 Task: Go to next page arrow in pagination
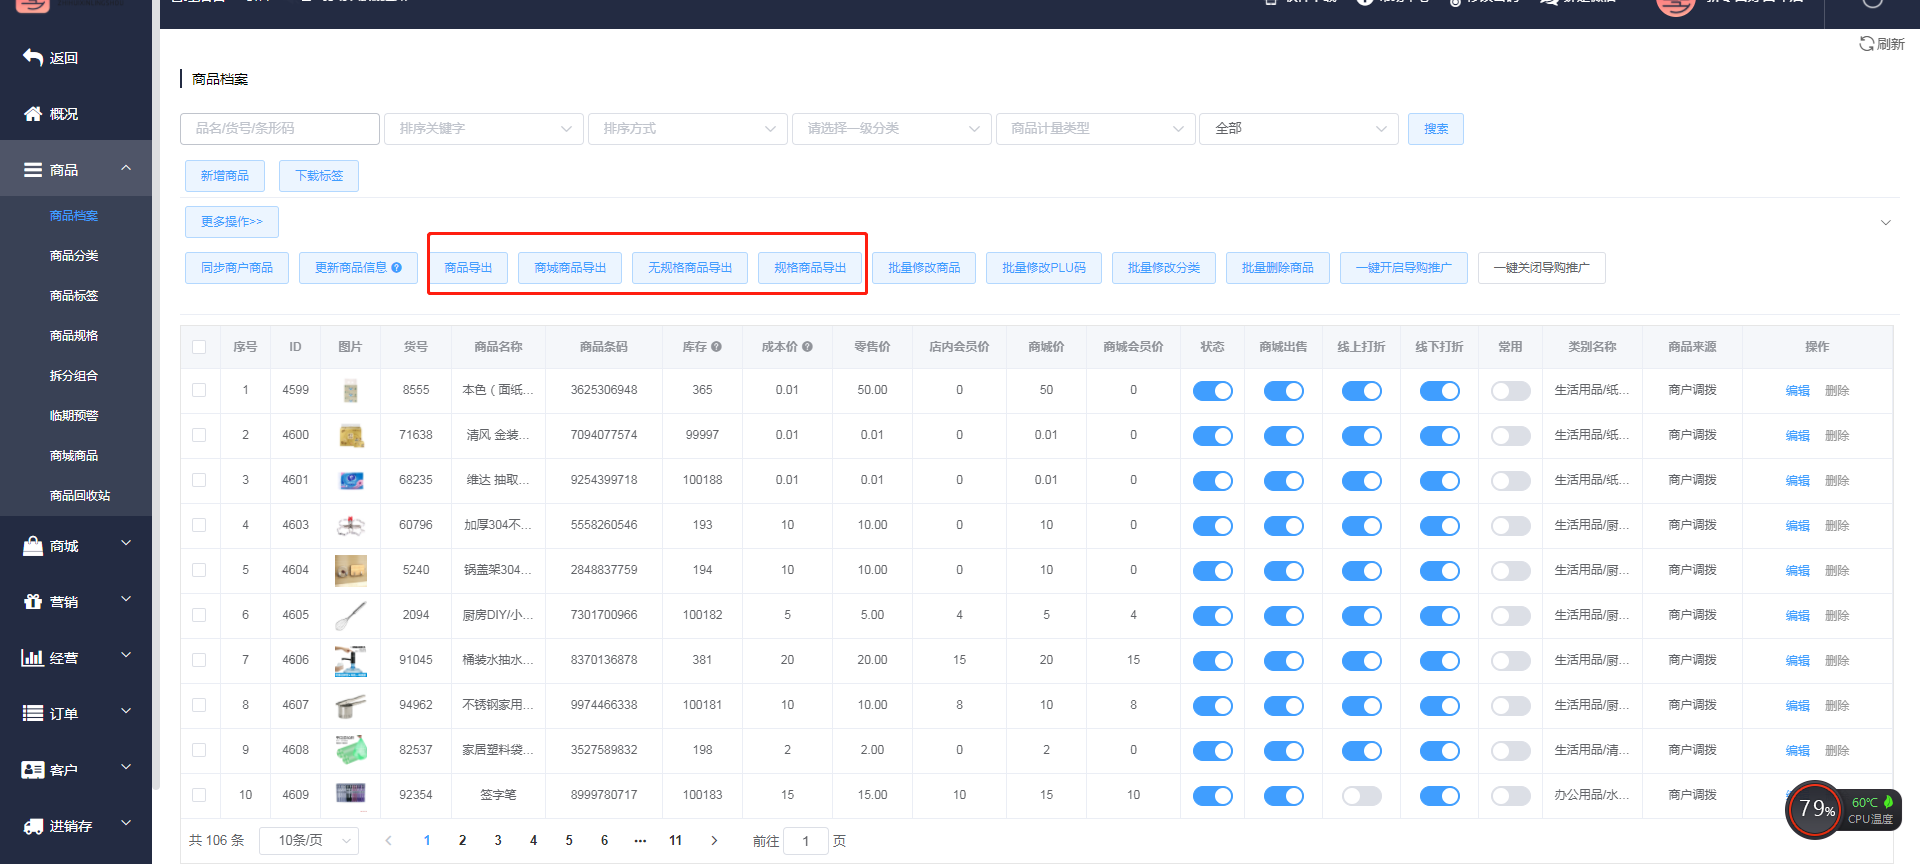714,841
